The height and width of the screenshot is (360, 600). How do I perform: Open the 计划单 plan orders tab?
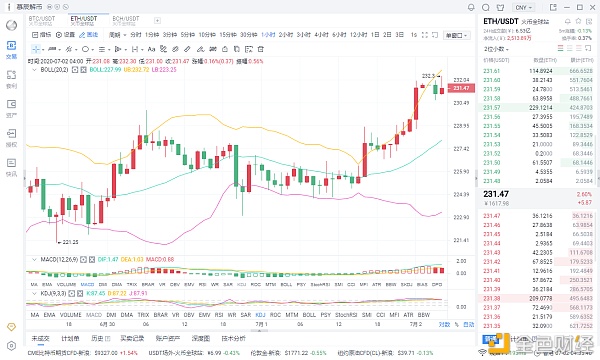click(70, 338)
